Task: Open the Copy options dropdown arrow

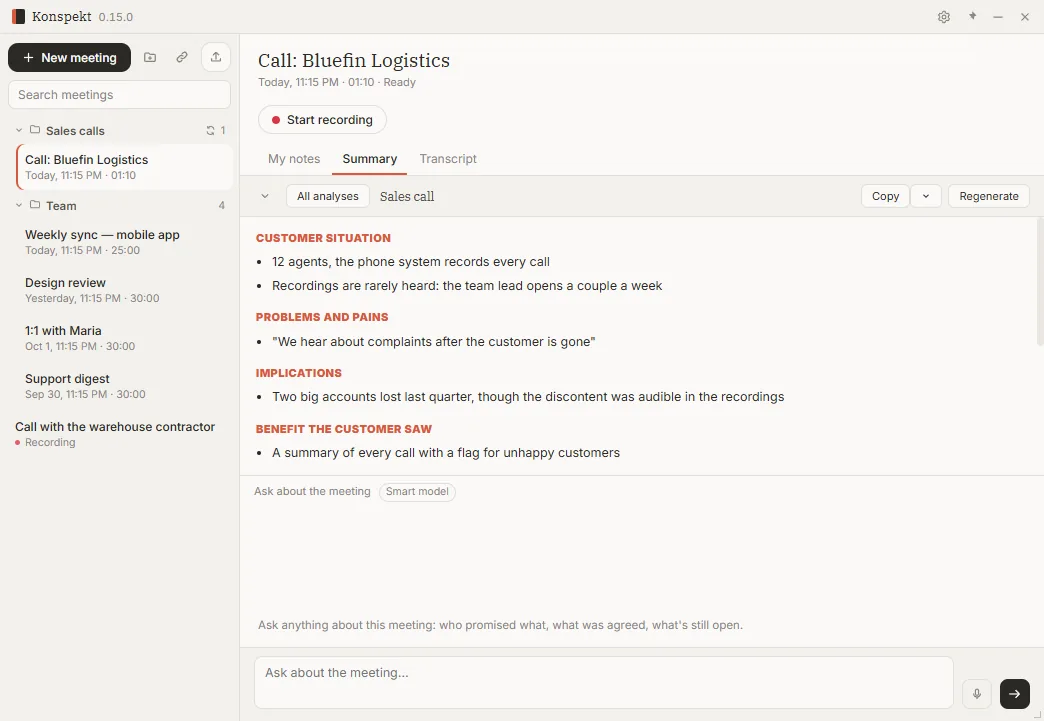Action: [x=925, y=196]
